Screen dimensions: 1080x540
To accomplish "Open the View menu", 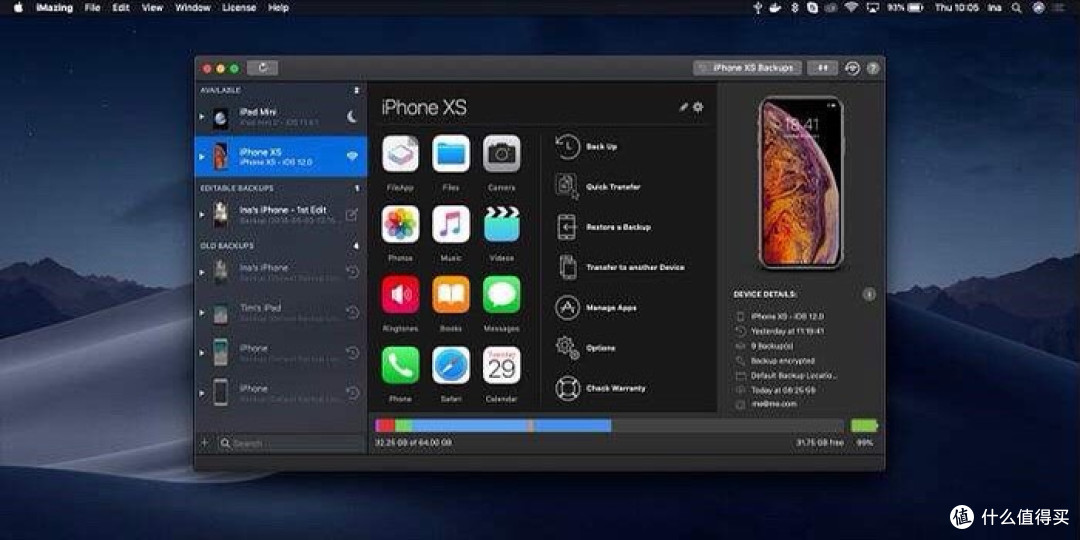I will point(152,8).
